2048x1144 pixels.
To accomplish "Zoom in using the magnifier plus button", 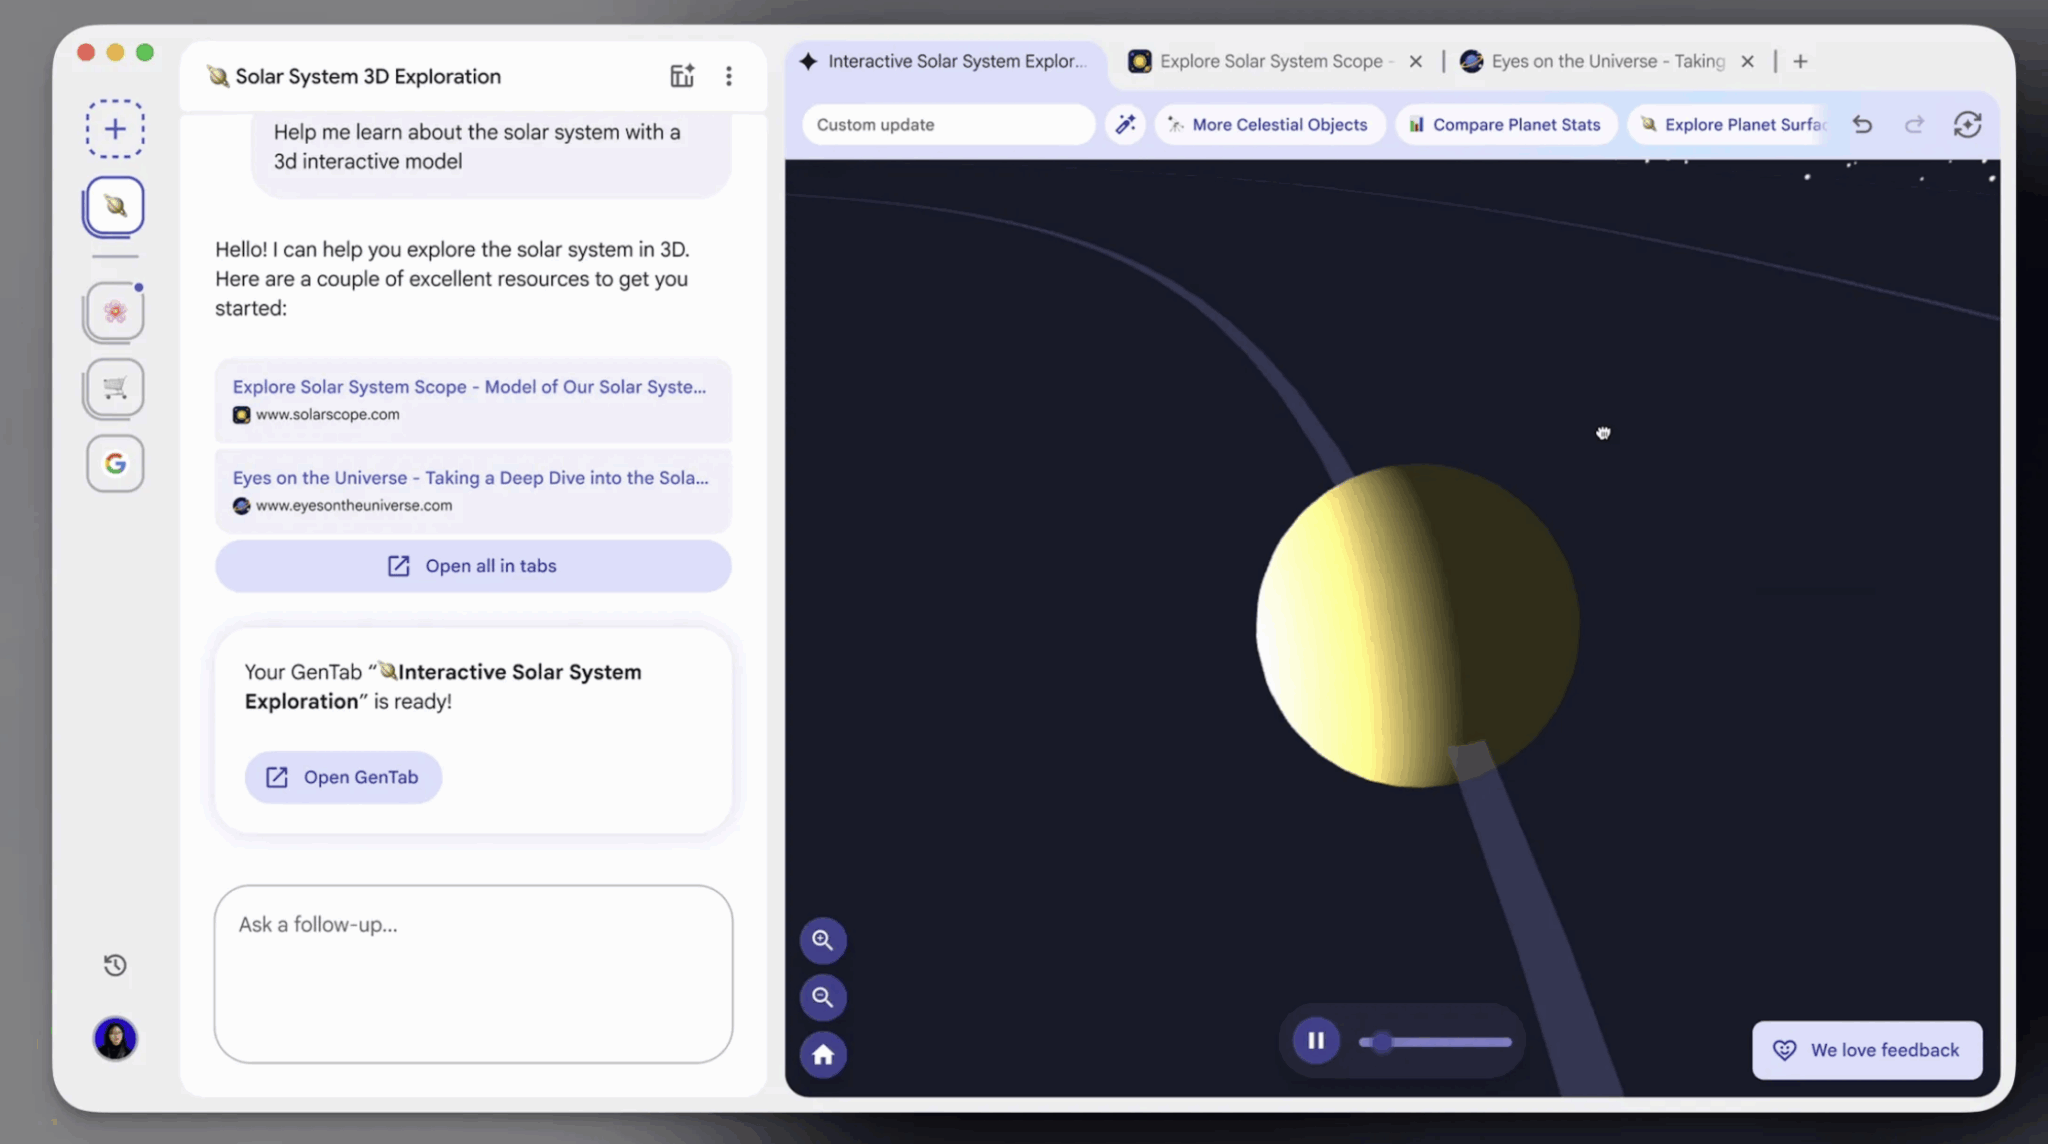I will (822, 940).
